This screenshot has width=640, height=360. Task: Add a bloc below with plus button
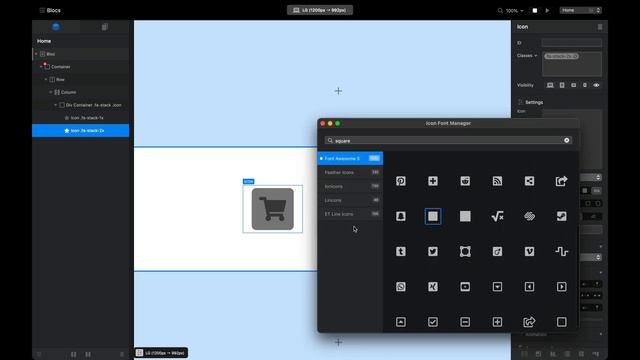pyautogui.click(x=338, y=342)
